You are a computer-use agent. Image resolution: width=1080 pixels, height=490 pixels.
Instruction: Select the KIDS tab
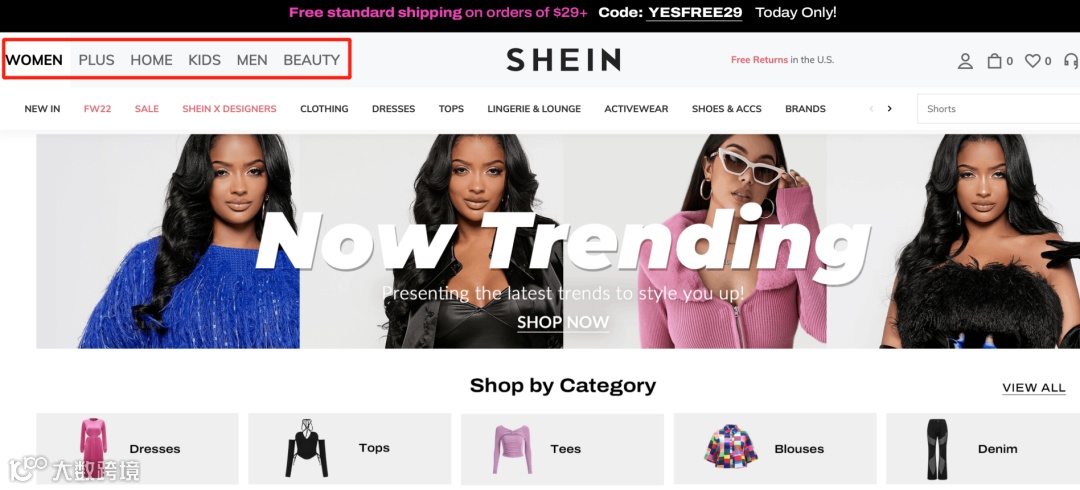coord(205,60)
